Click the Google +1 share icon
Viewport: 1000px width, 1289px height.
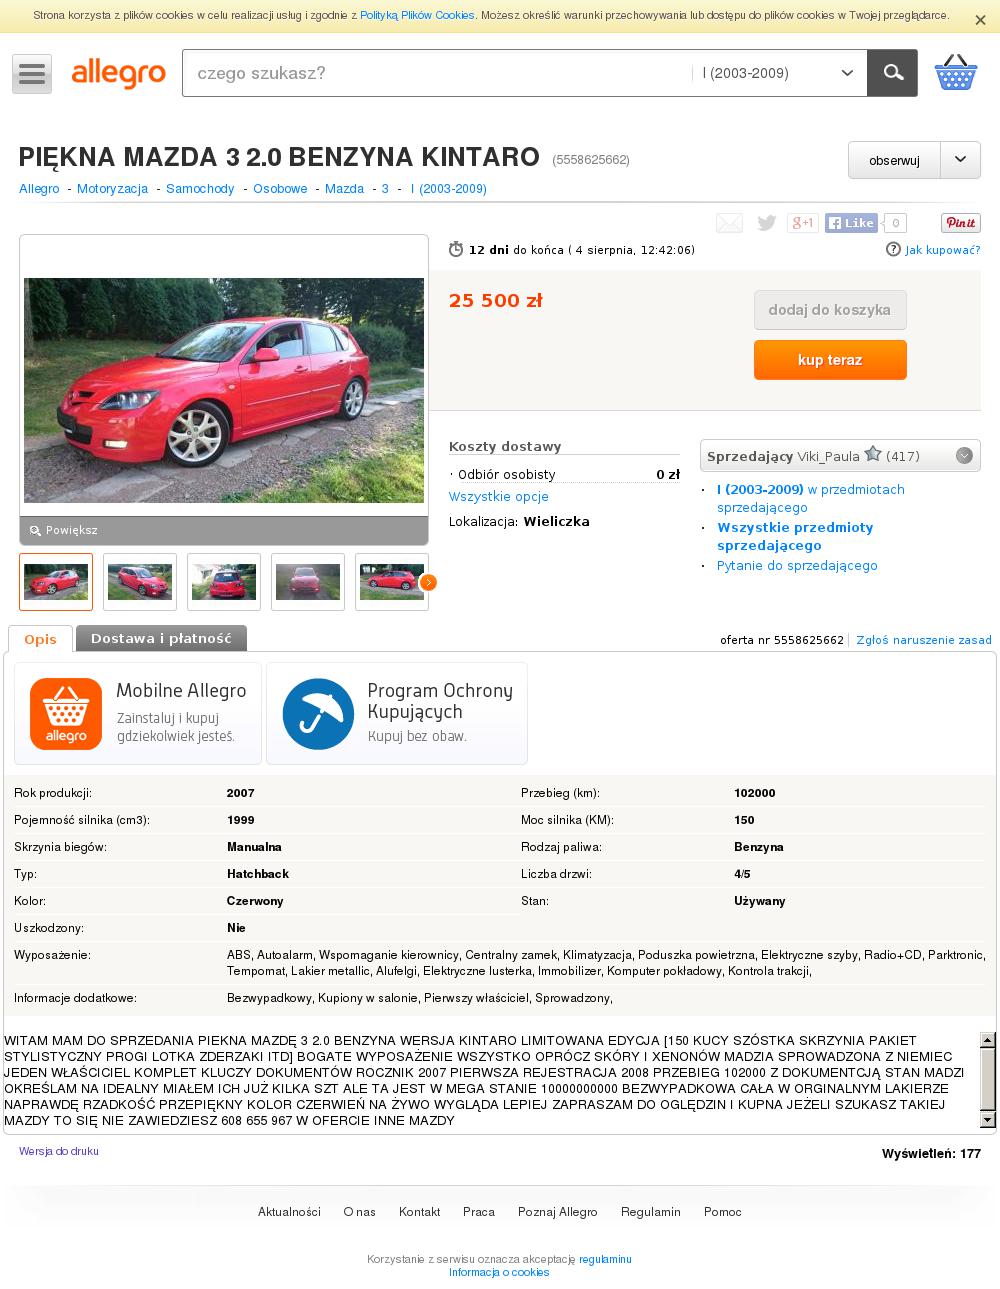pyautogui.click(x=803, y=223)
